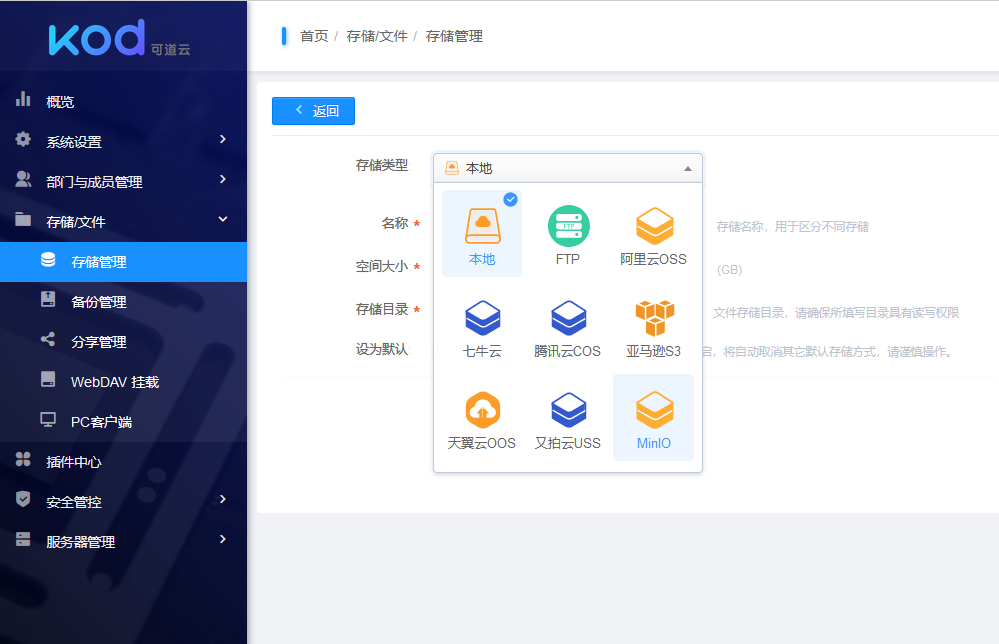
Task: Click the 存储类型 combo box showing 本地
Action: (568, 168)
